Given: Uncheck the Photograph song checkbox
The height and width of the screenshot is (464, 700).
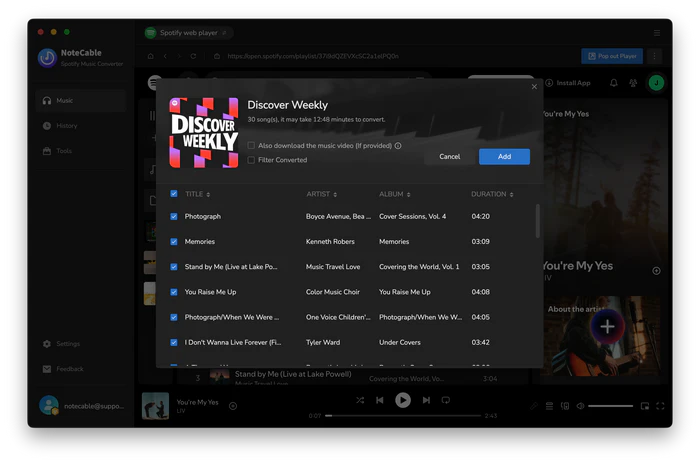Looking at the screenshot, I should 174,217.
